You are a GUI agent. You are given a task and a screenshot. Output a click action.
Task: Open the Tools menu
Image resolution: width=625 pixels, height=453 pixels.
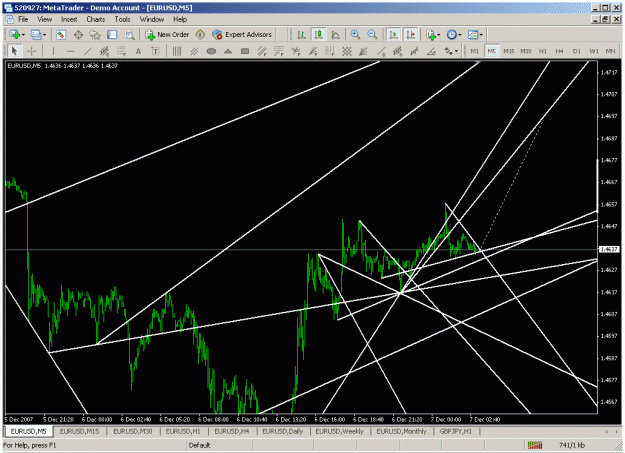122,19
